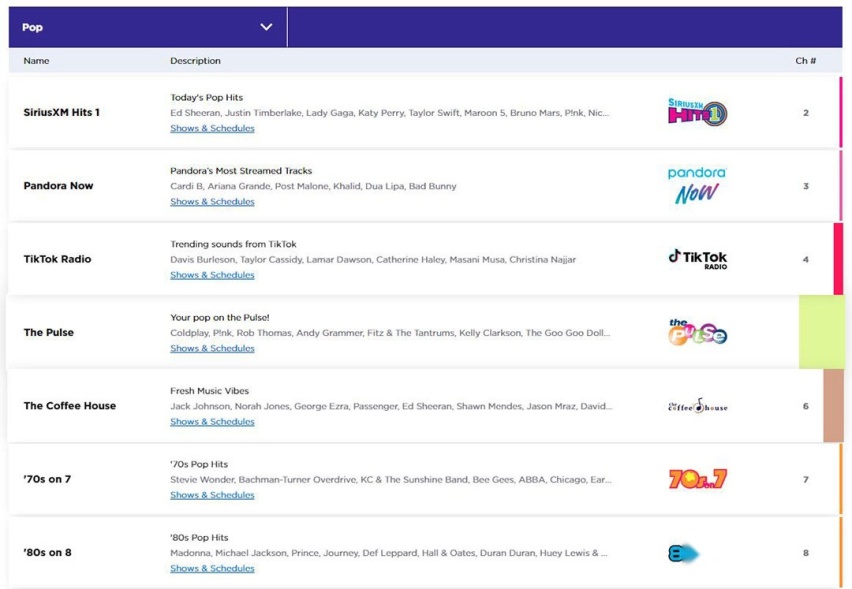The height and width of the screenshot is (589, 852).
Task: Open Shows & Schedules for The Coffee House
Action: click(x=212, y=422)
